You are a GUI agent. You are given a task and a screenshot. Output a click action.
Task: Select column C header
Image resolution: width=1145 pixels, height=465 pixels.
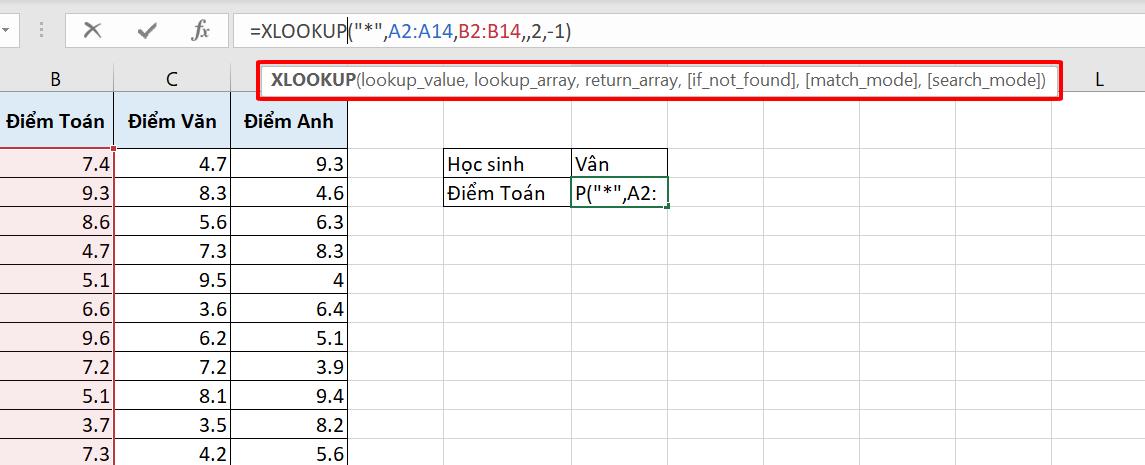point(172,80)
